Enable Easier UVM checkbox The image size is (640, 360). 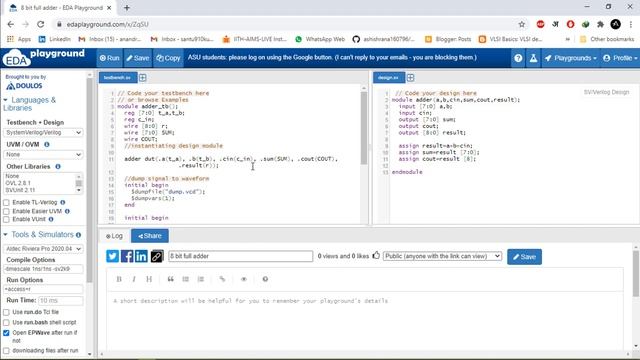[x=6, y=211]
